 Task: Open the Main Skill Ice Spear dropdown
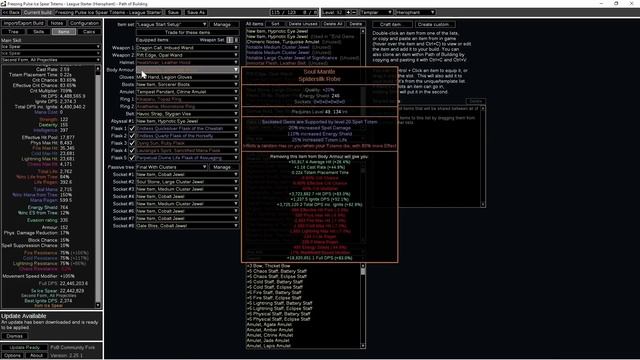click(51, 47)
